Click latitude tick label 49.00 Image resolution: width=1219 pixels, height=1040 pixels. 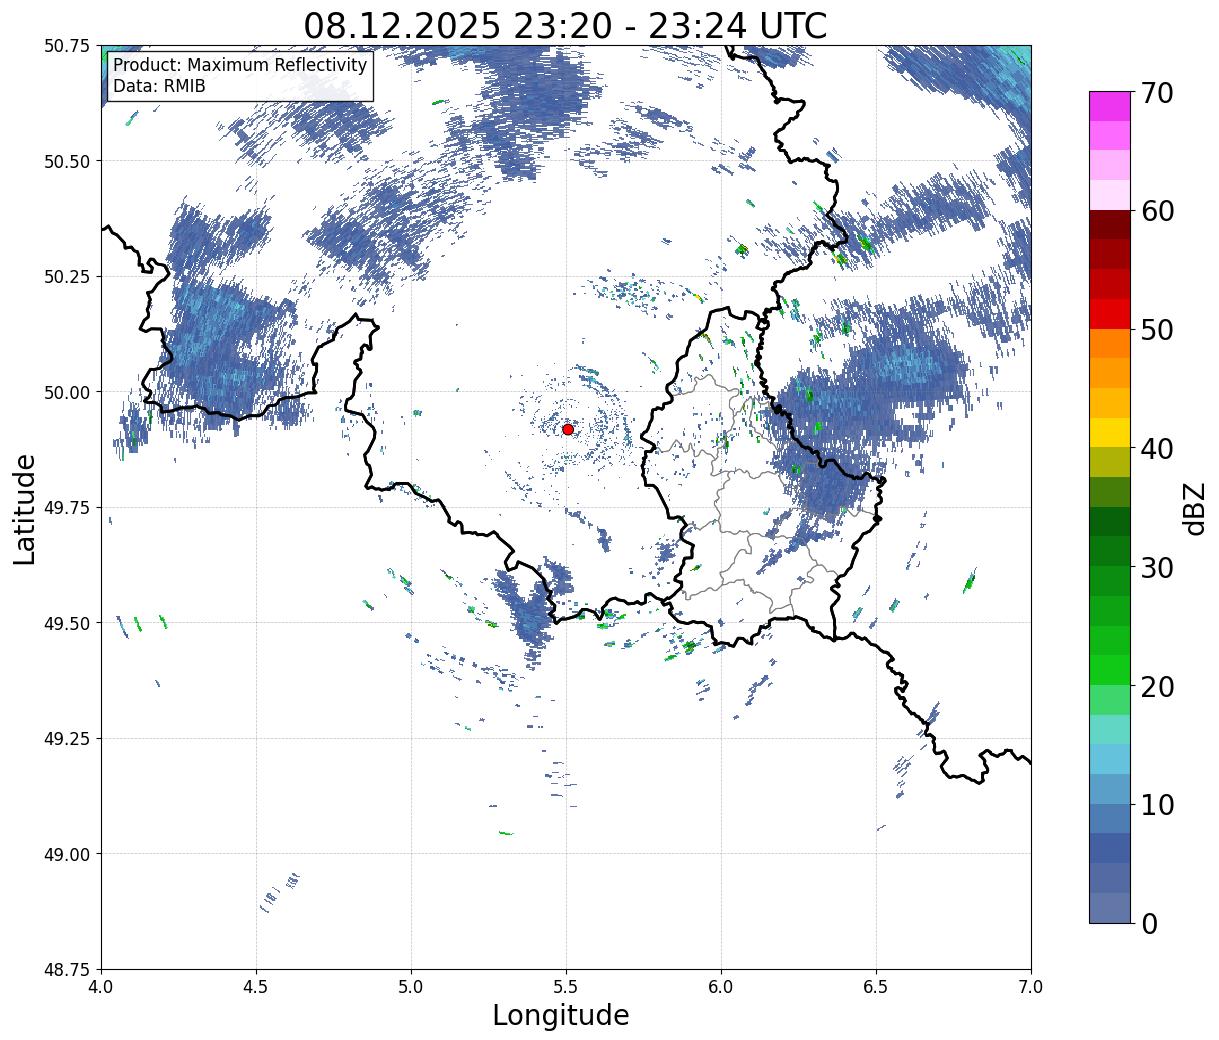coord(66,854)
